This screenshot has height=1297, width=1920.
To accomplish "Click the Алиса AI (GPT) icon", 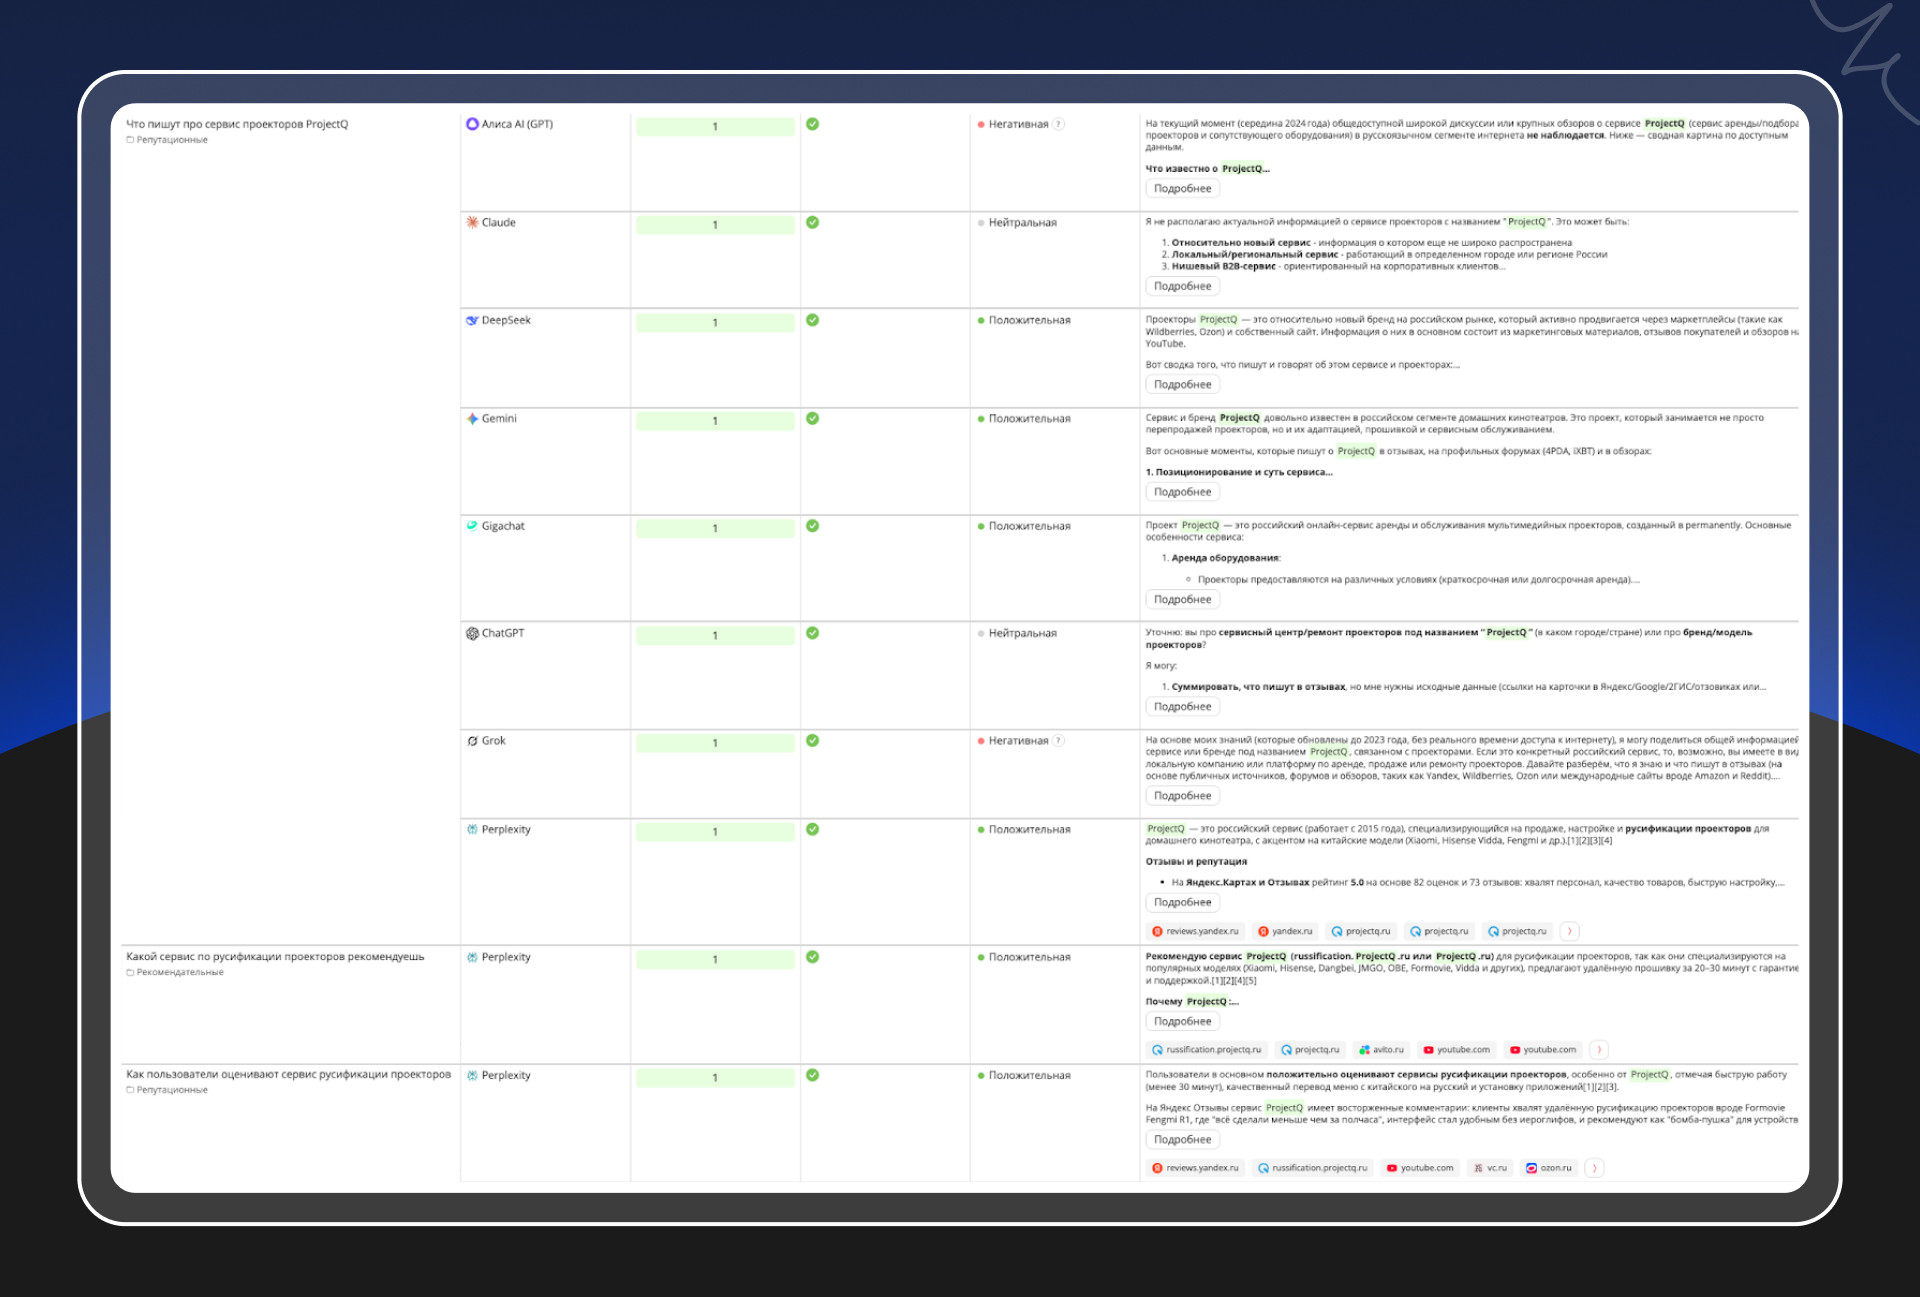I will 472,124.
